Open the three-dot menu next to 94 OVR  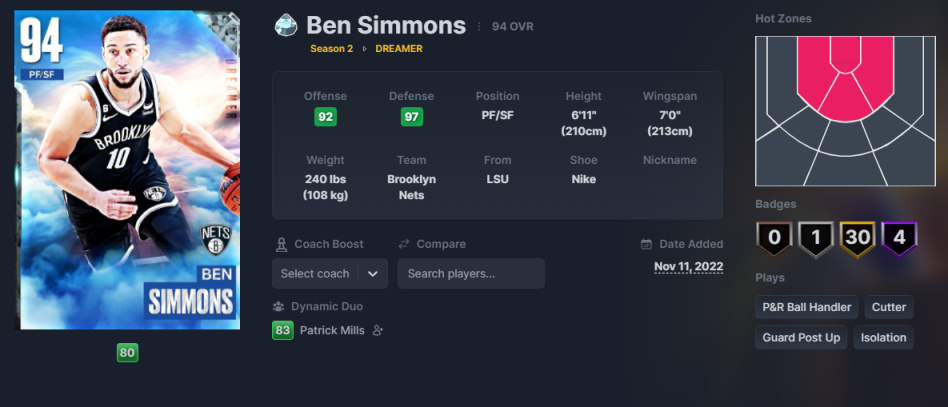479,27
